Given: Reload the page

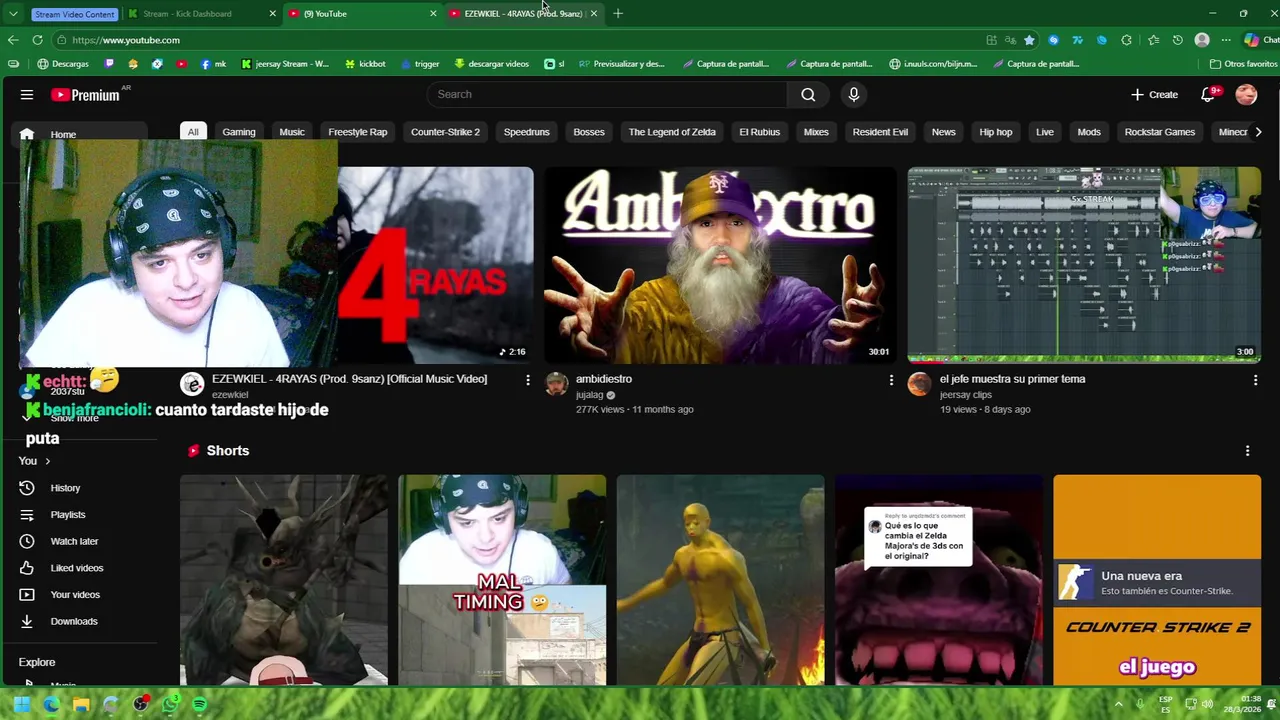Looking at the screenshot, I should coord(37,40).
